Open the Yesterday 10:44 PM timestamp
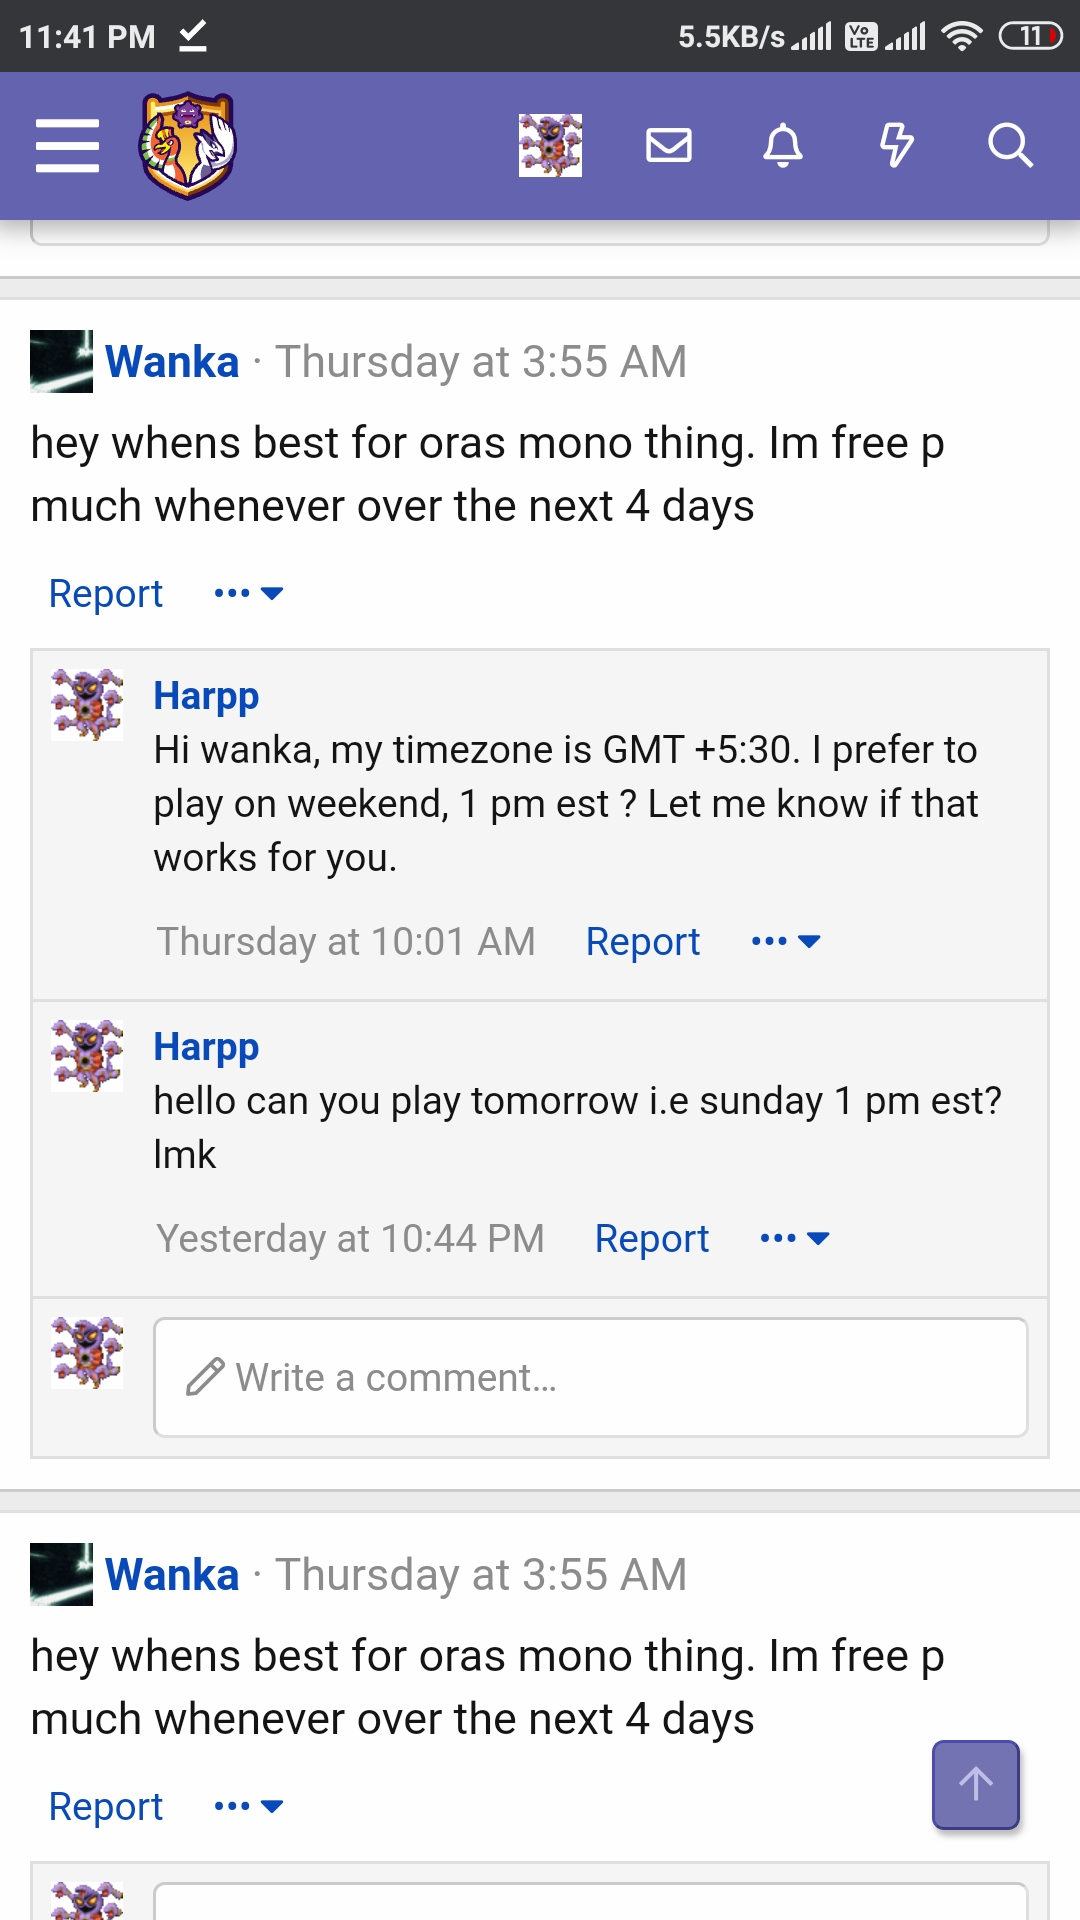The width and height of the screenshot is (1080, 1920). pos(350,1238)
